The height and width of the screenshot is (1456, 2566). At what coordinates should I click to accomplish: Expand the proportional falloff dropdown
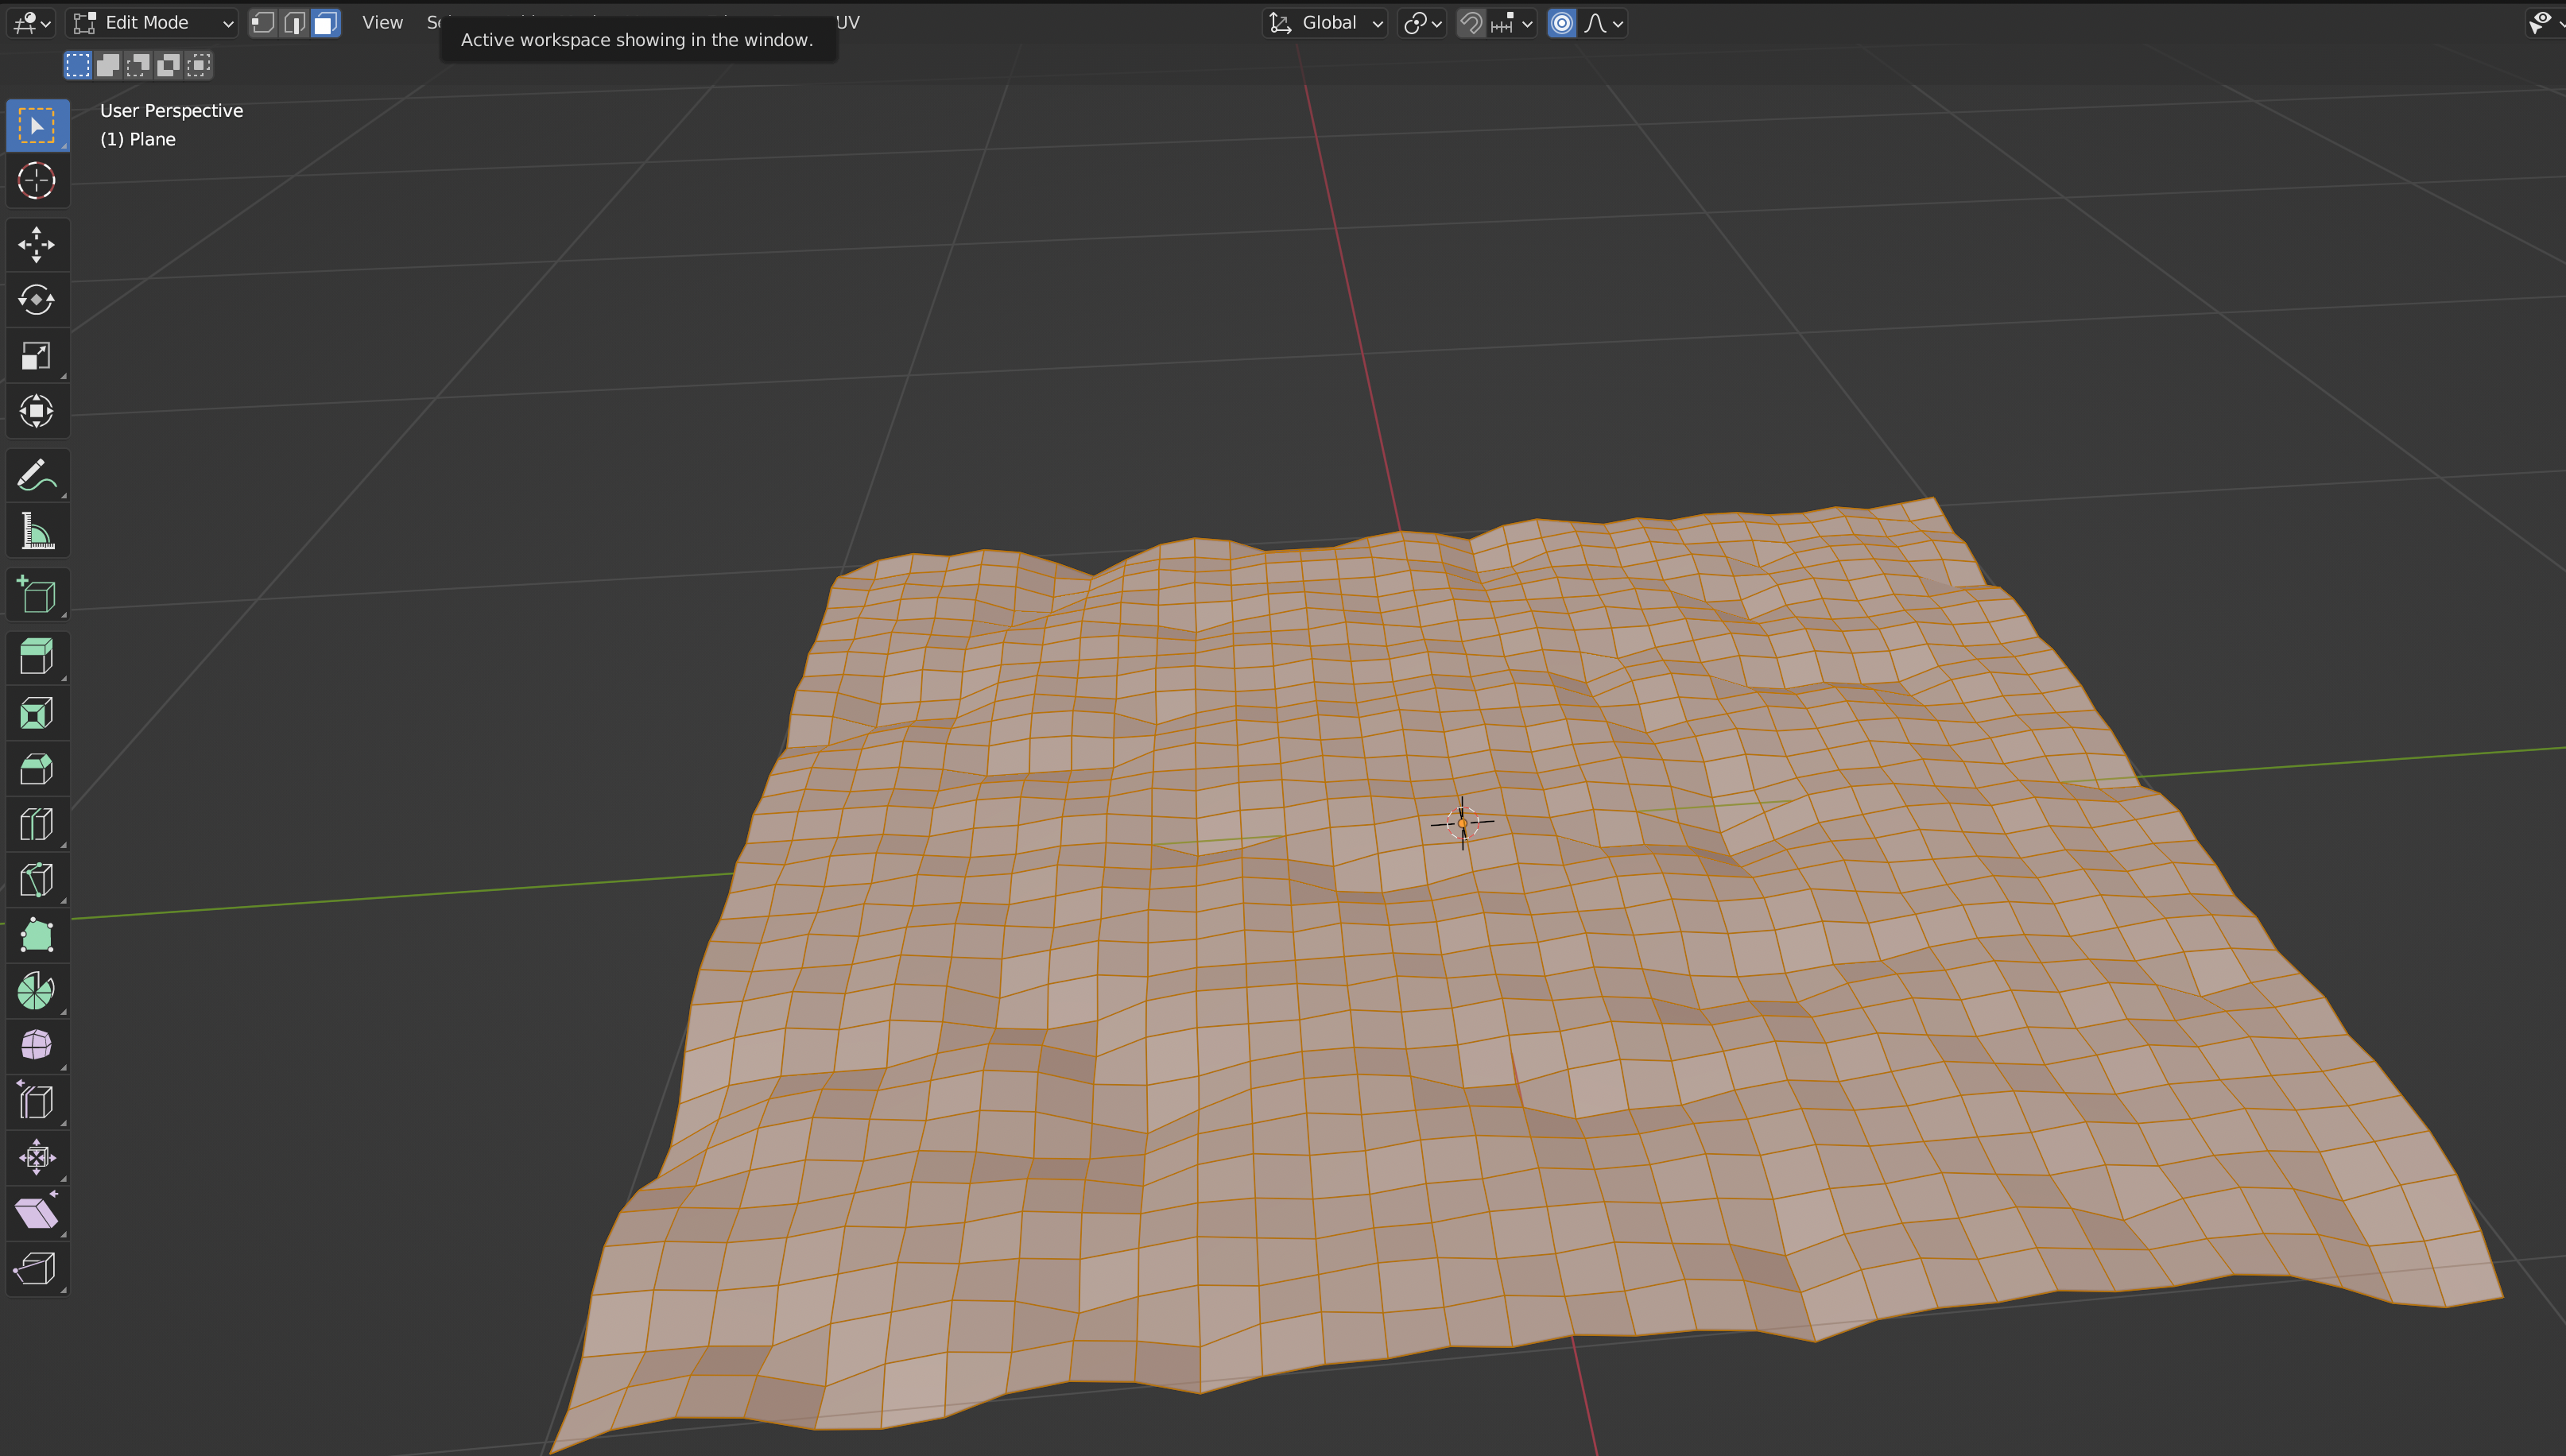[1605, 22]
